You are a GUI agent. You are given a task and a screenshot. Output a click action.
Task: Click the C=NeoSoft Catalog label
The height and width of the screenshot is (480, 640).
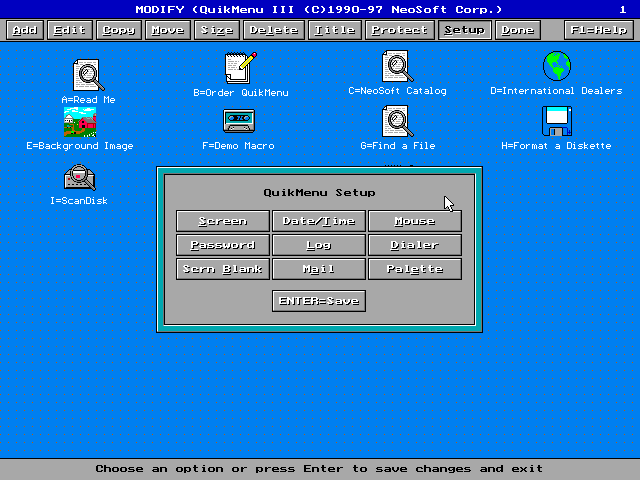398,91
